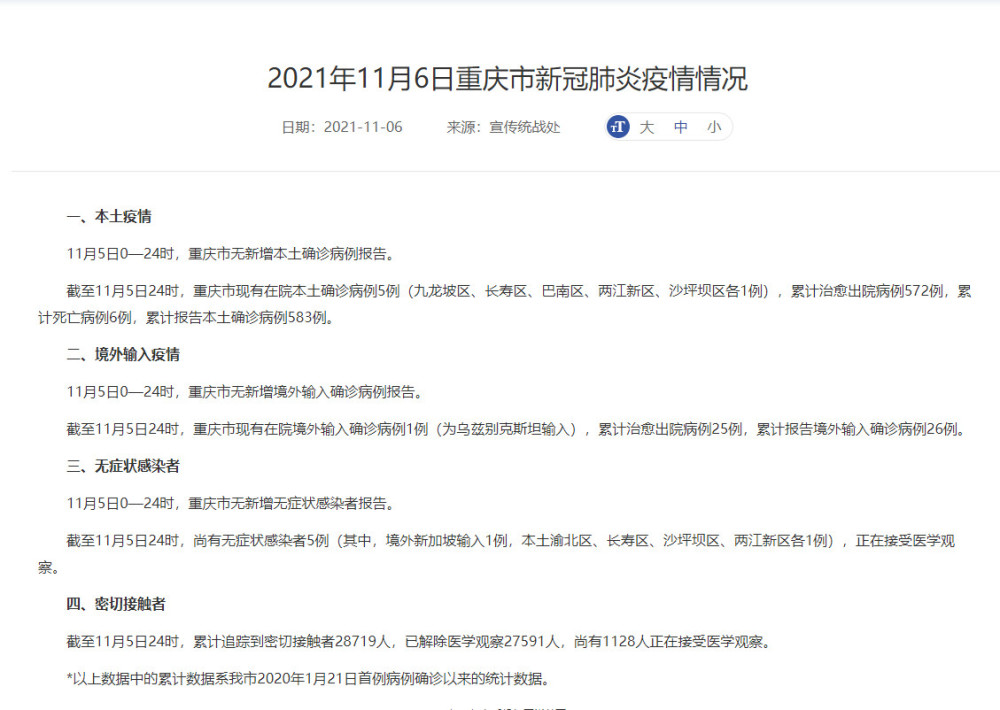Image resolution: width=1000 pixels, height=710 pixels.
Task: Click text 累计报告境外输入确诊病例26例
Action: (857, 429)
